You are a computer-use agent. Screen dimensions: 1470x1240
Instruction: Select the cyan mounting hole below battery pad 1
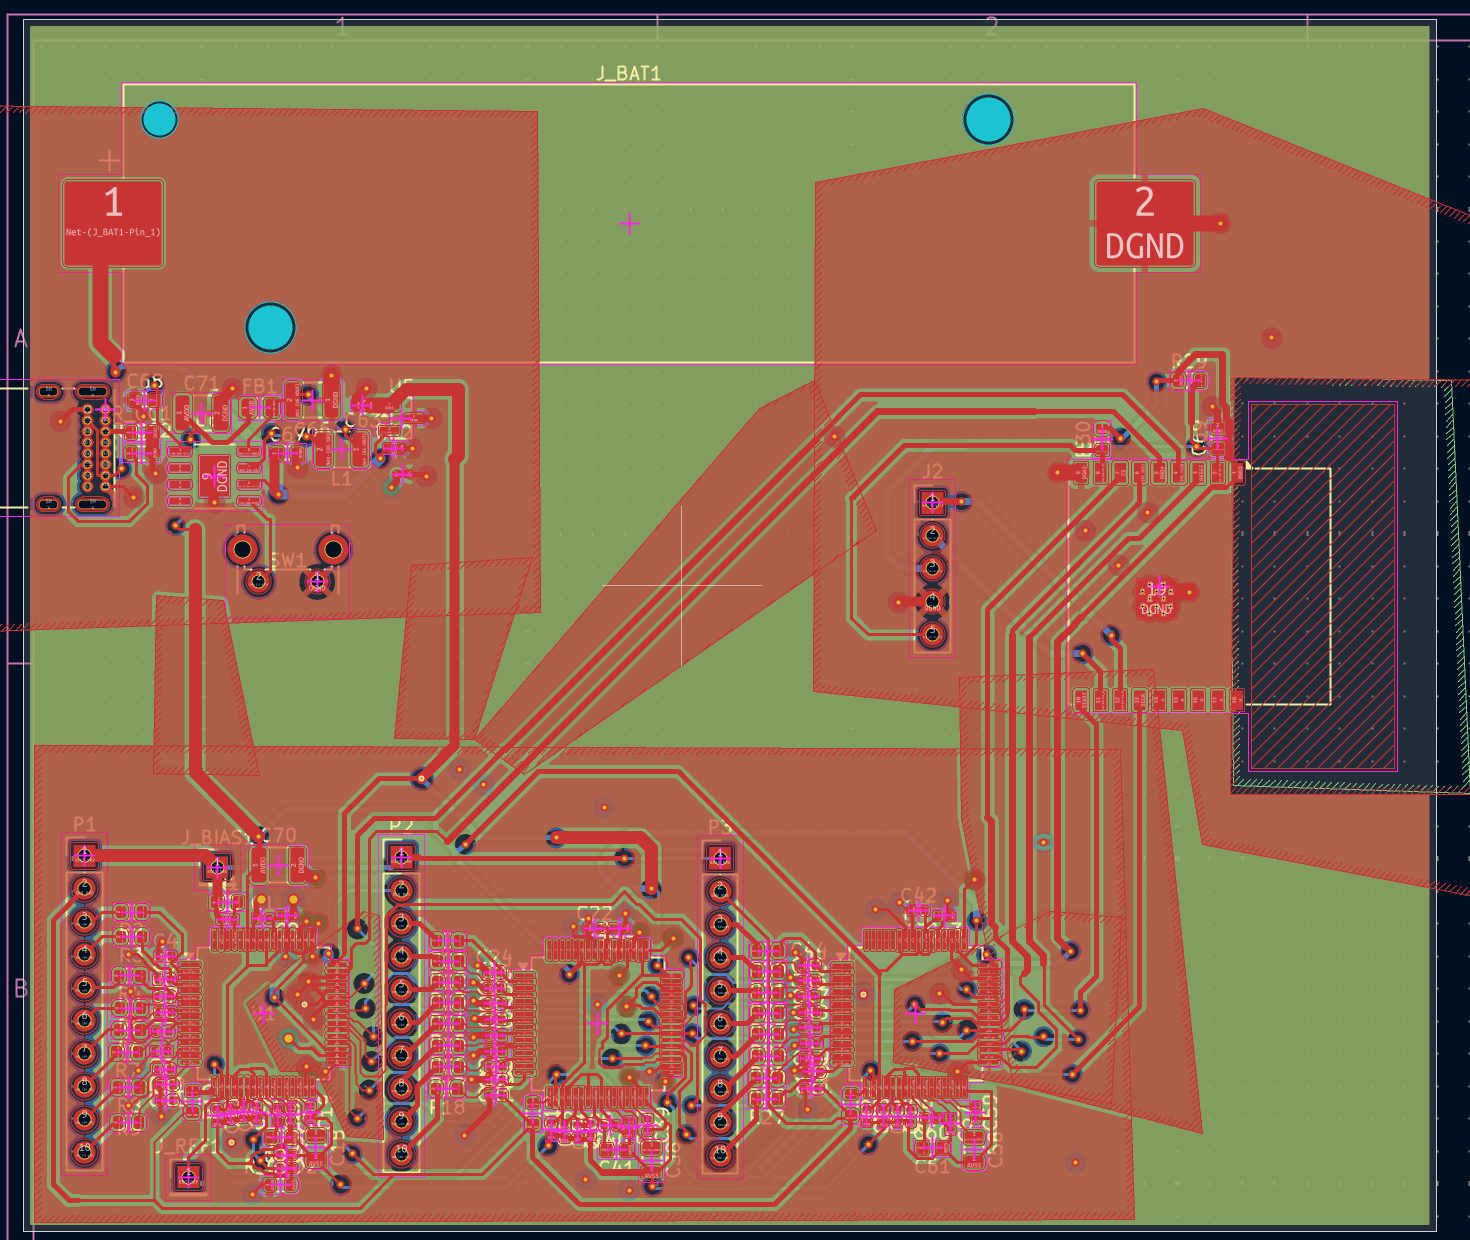pyautogui.click(x=270, y=327)
